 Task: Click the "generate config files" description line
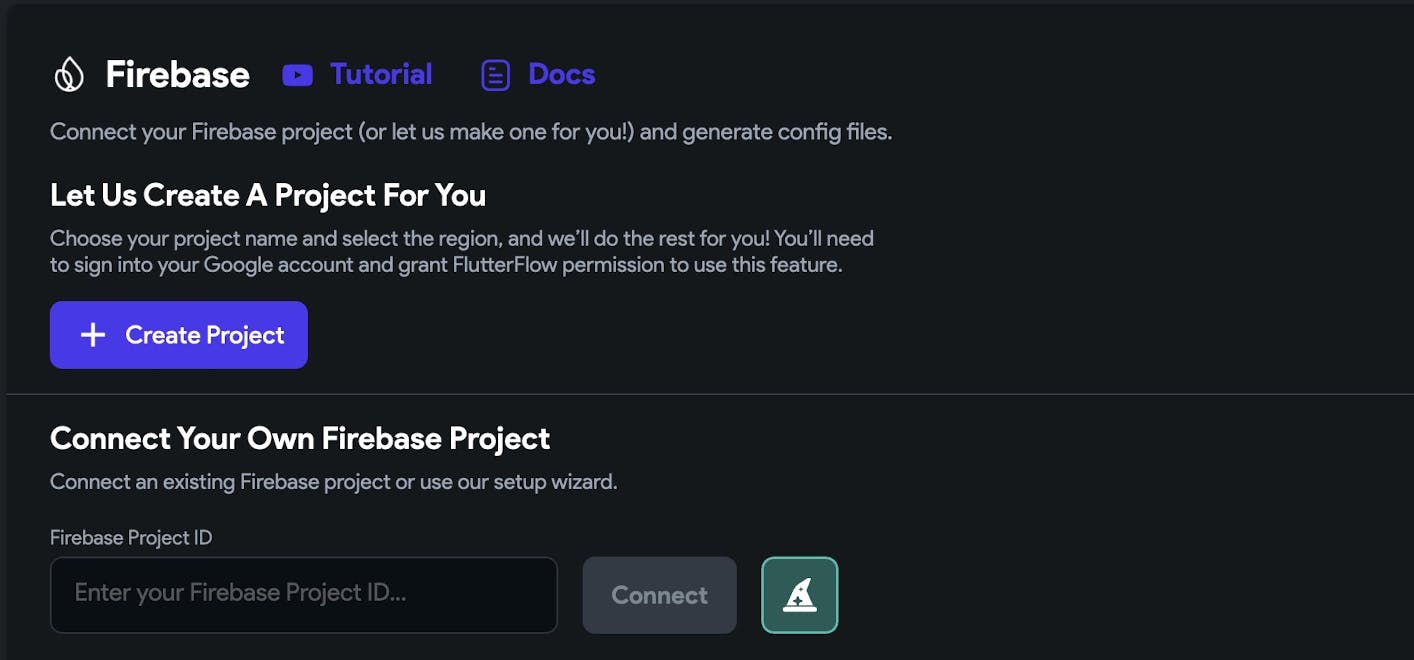(x=470, y=132)
